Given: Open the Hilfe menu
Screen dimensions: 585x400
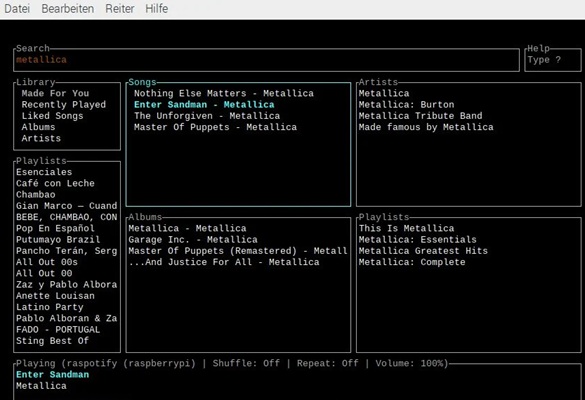Looking at the screenshot, I should click(156, 9).
